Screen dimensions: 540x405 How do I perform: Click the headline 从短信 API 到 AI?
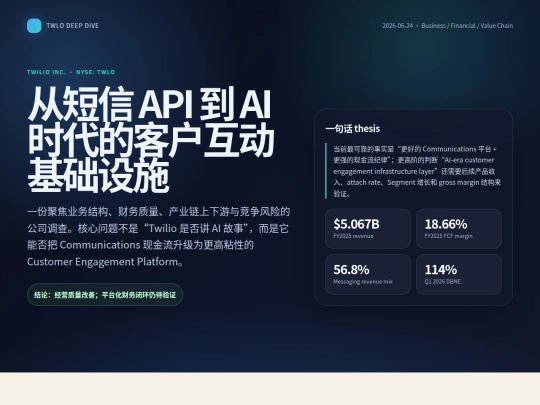(x=149, y=104)
